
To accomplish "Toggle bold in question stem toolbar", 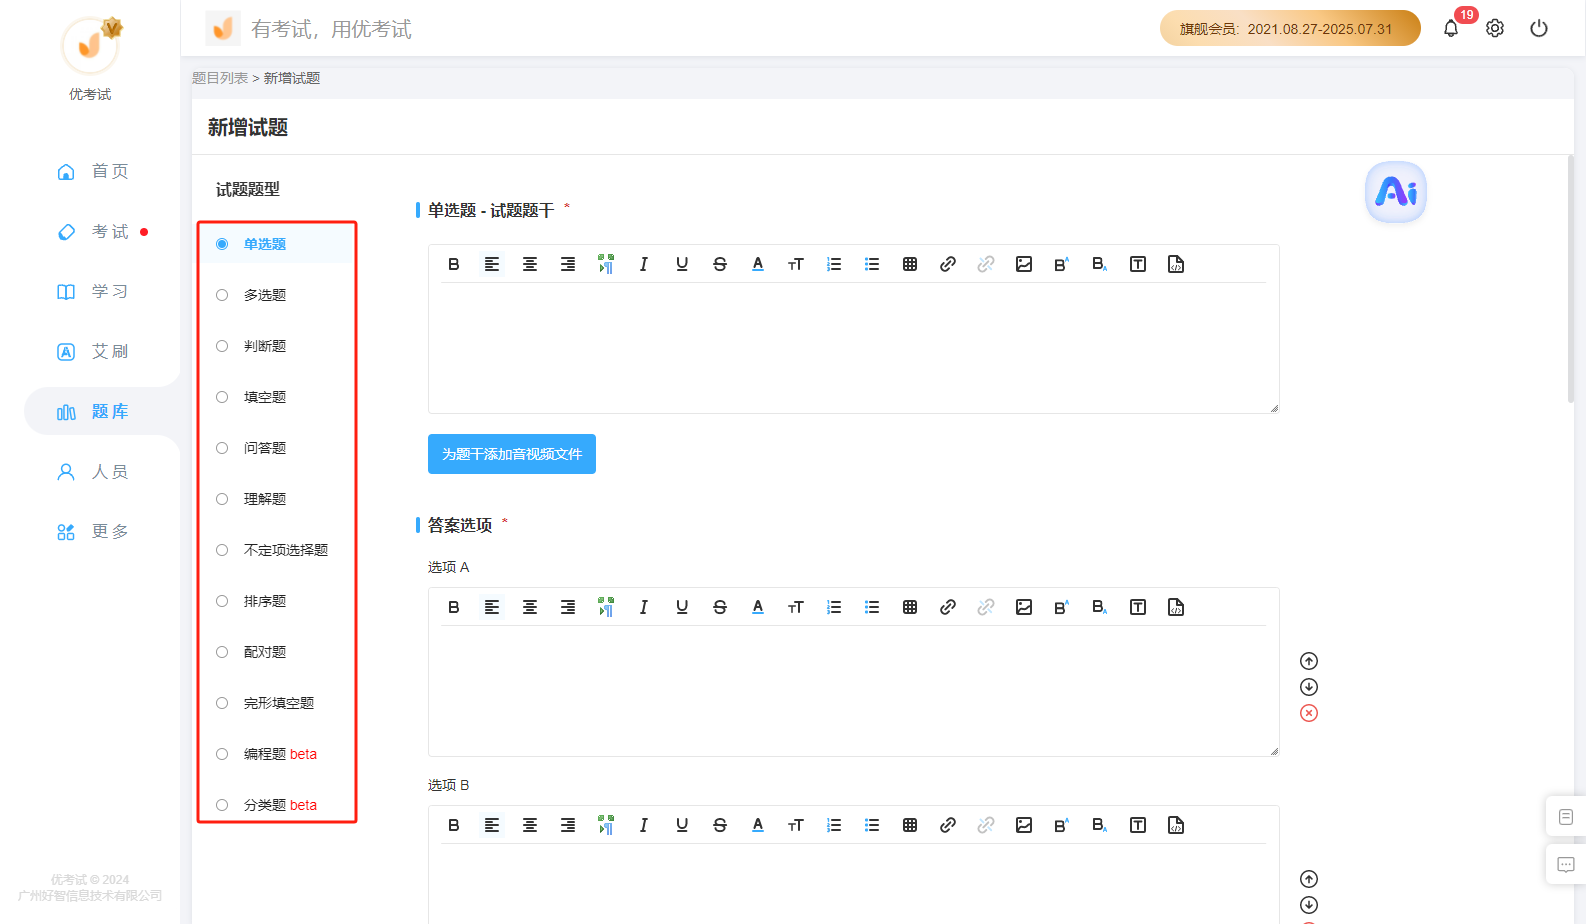I will click(x=454, y=264).
